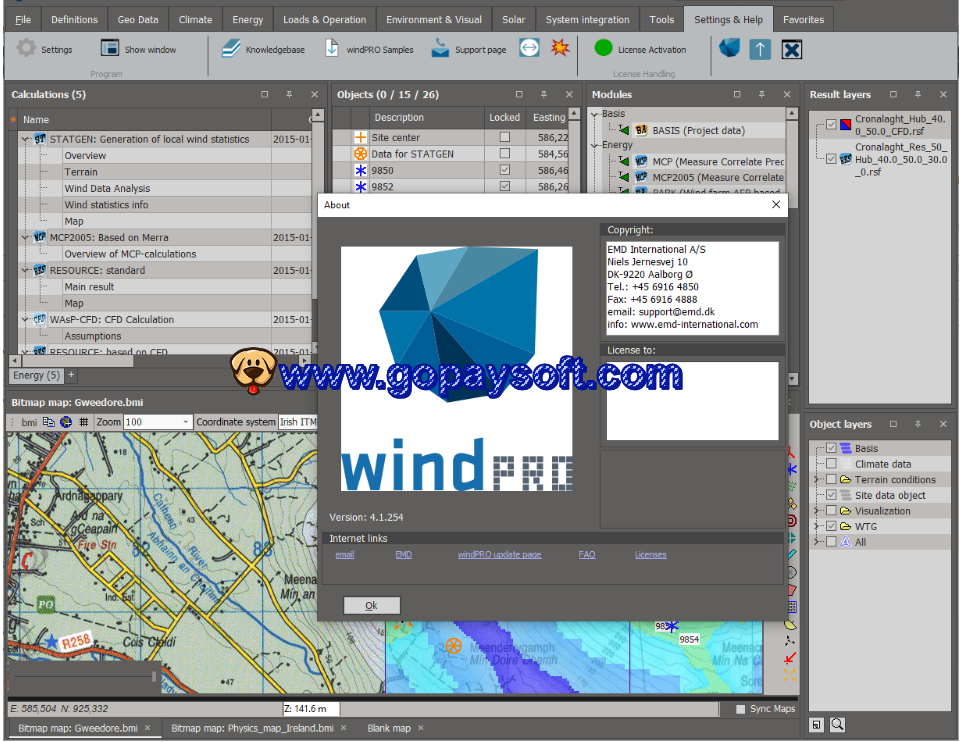This screenshot has width=961, height=742.
Task: Uncheck the Basis object layer checkbox
Action: [831, 448]
